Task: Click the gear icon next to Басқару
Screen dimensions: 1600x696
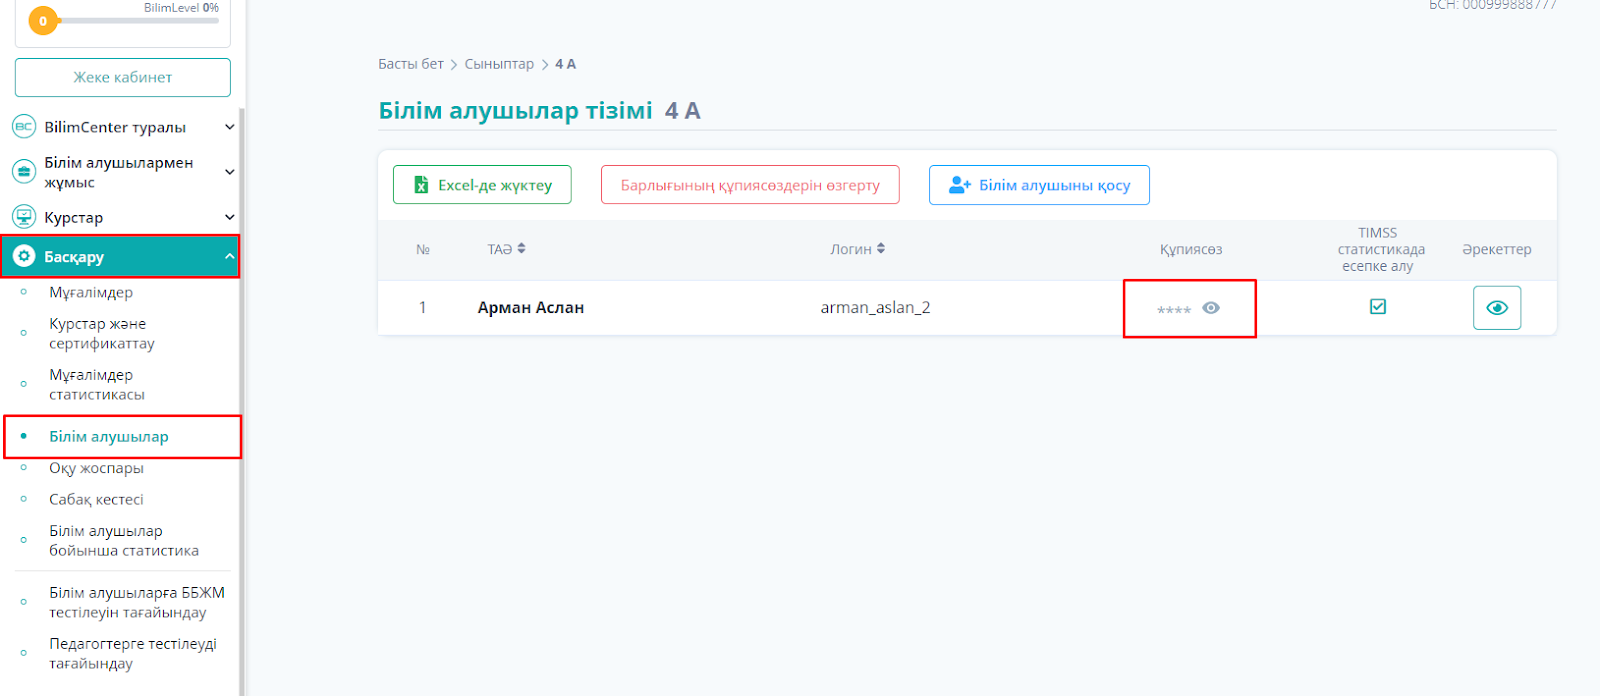Action: tap(24, 256)
